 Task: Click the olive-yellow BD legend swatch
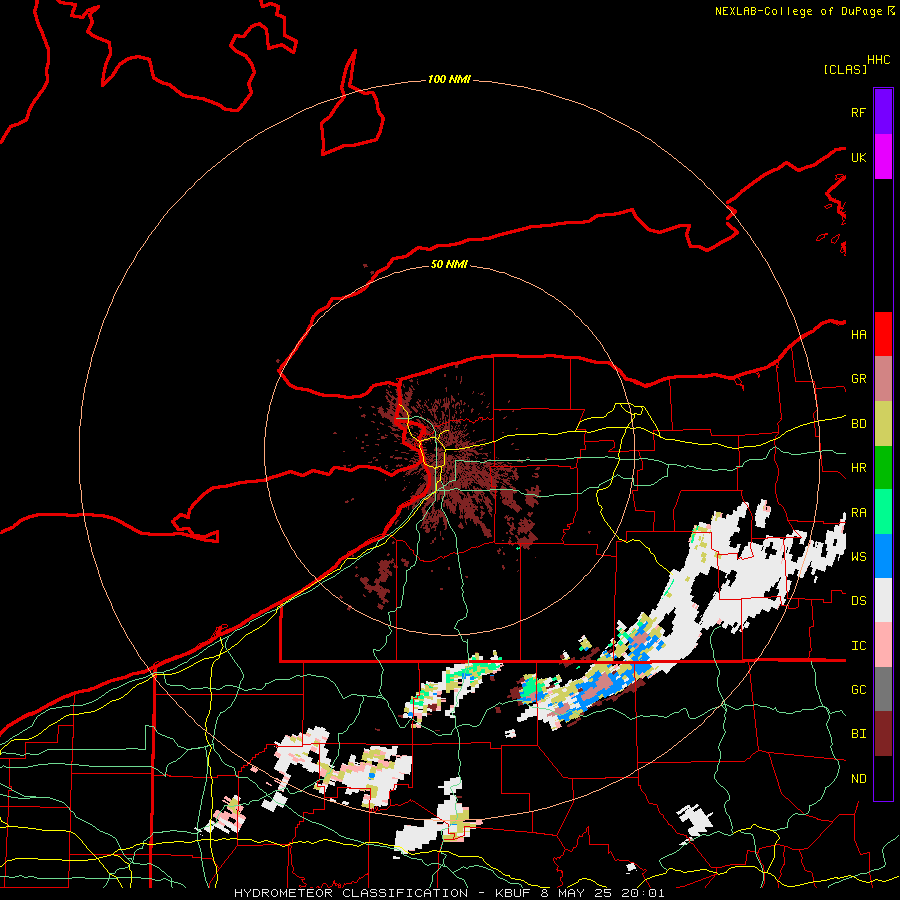tap(883, 423)
